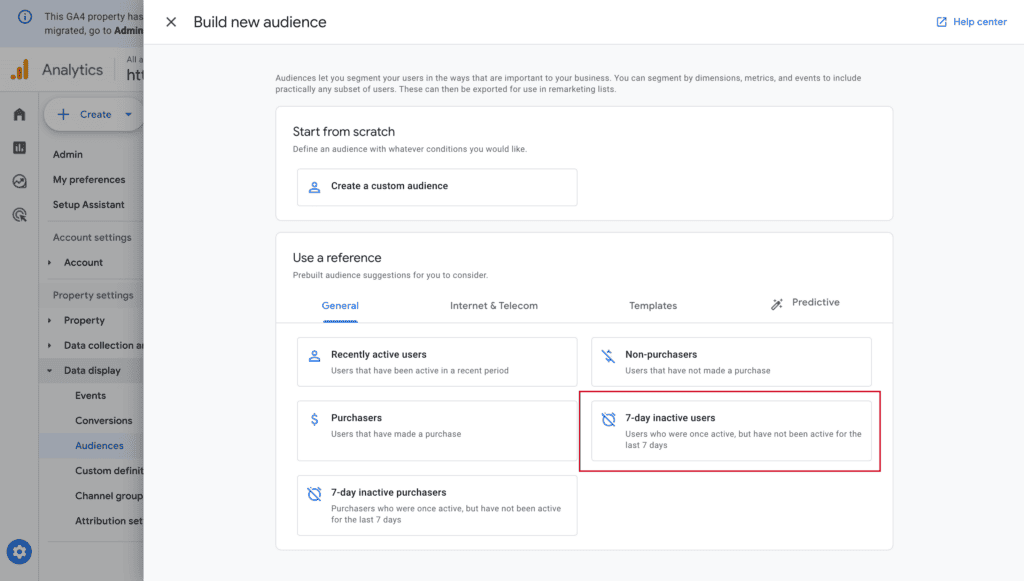This screenshot has width=1024, height=581.
Task: Open the Help center link
Action: 972,22
